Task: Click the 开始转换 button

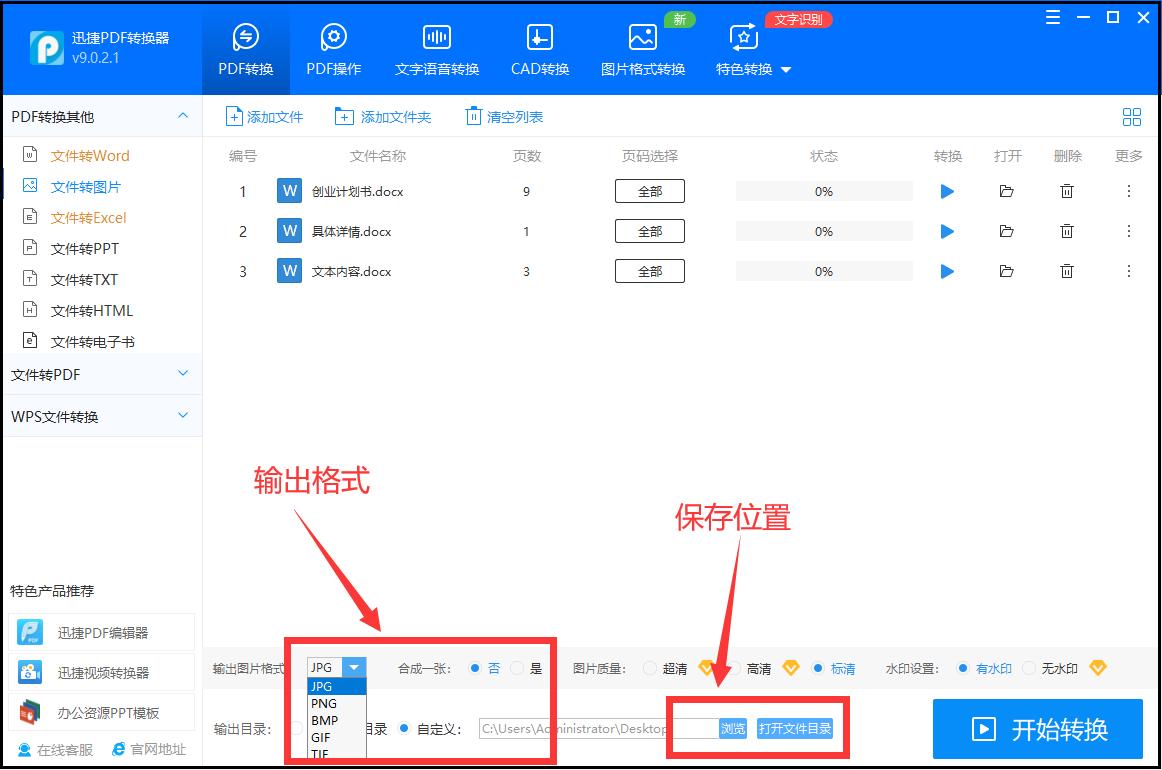Action: (x=1038, y=729)
